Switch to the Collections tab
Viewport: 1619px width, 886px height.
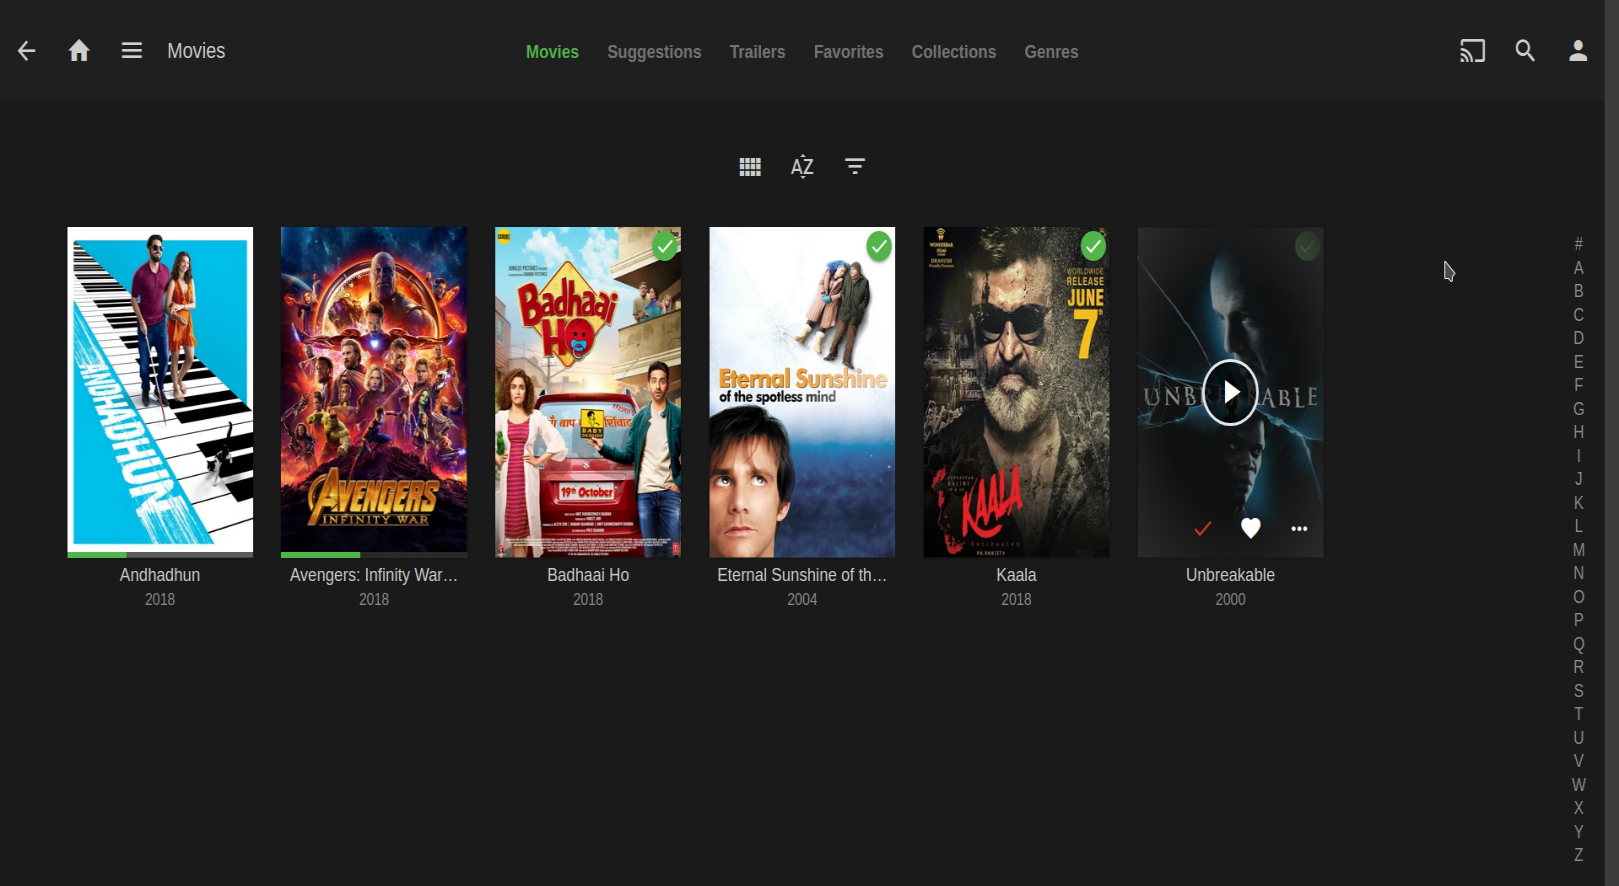(954, 52)
